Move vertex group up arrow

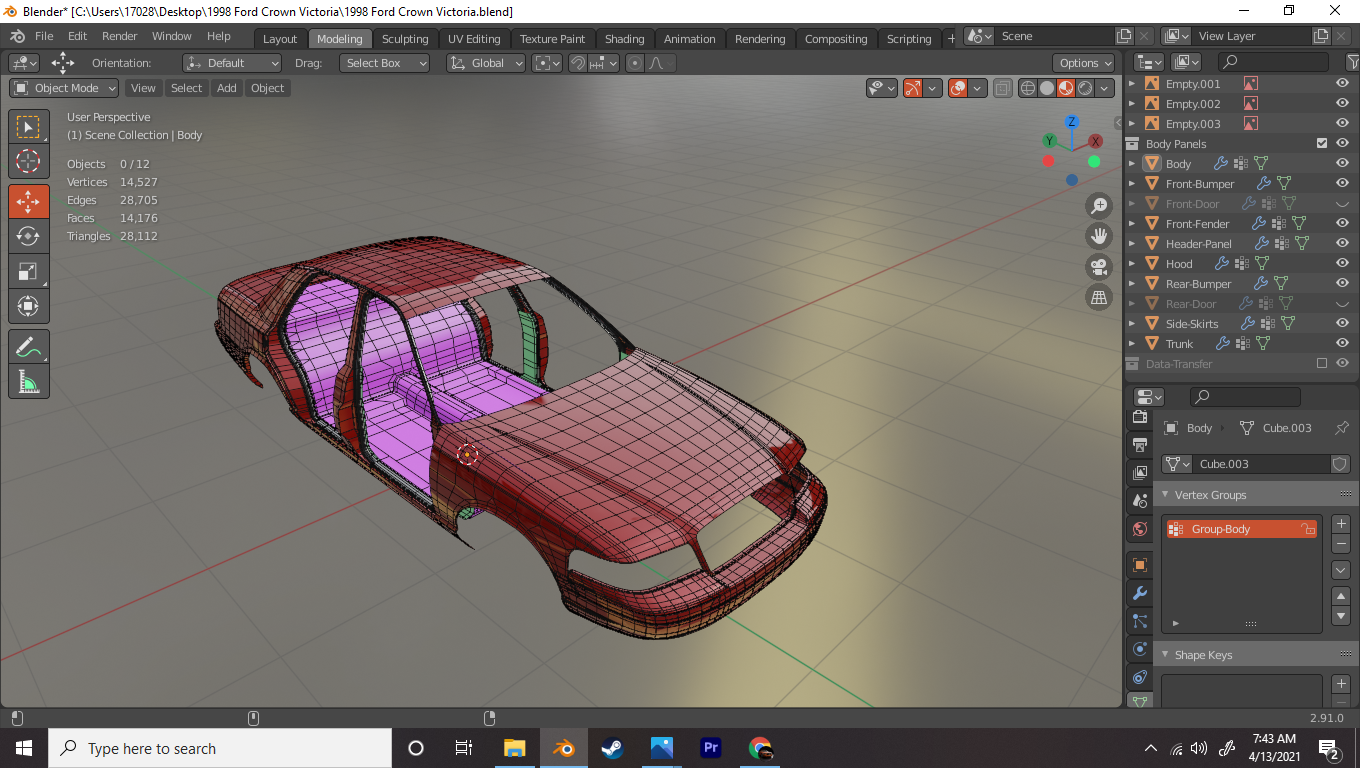click(1342, 596)
